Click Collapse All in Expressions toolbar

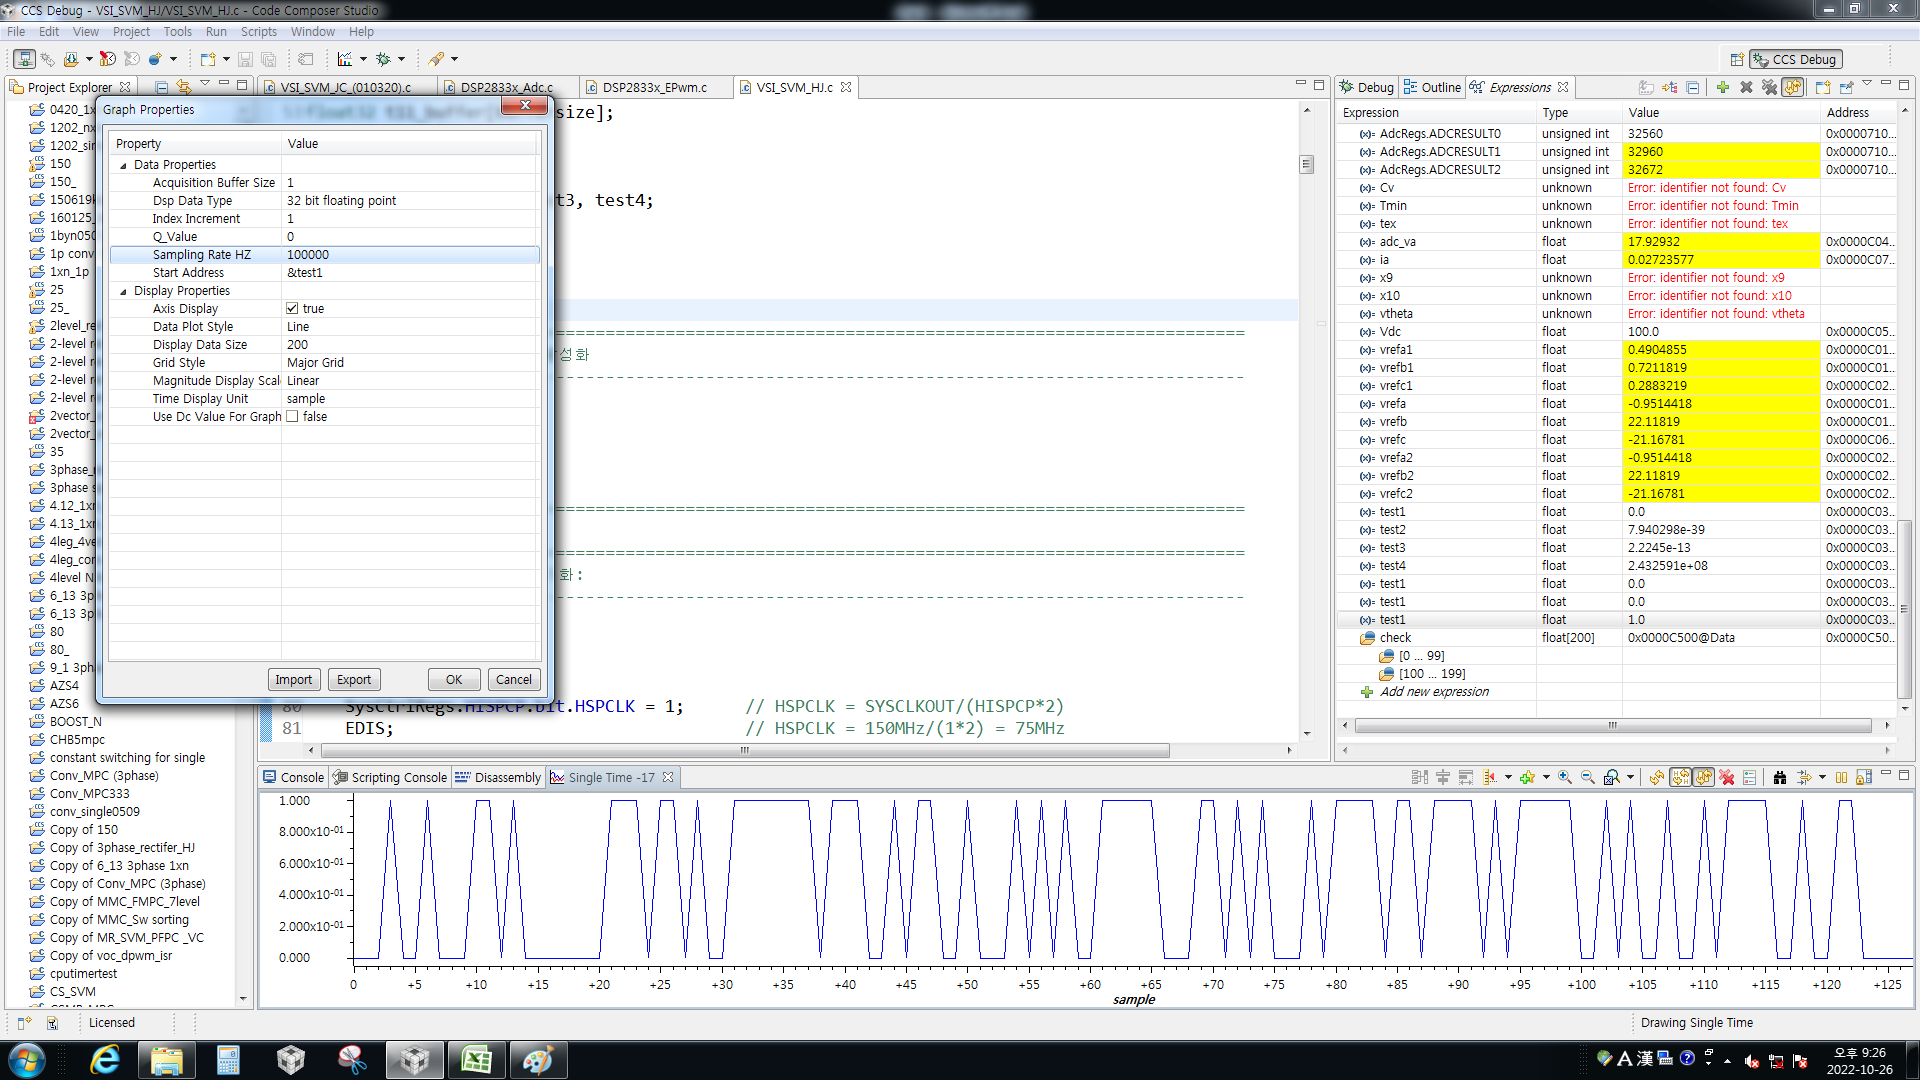coord(1693,87)
